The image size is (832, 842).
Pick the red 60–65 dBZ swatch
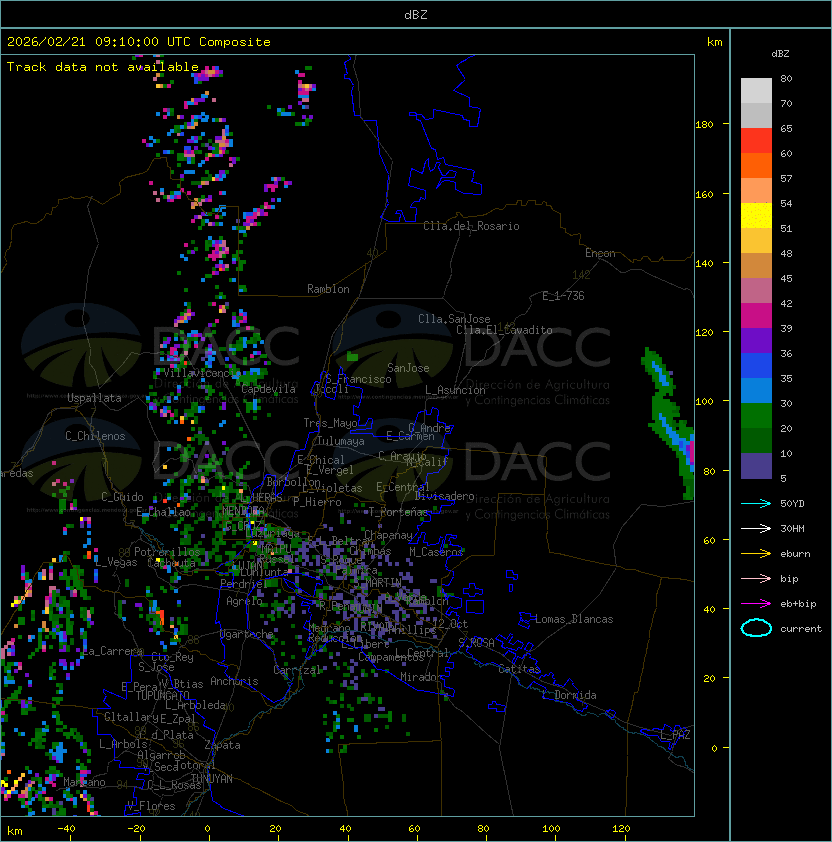click(x=756, y=140)
